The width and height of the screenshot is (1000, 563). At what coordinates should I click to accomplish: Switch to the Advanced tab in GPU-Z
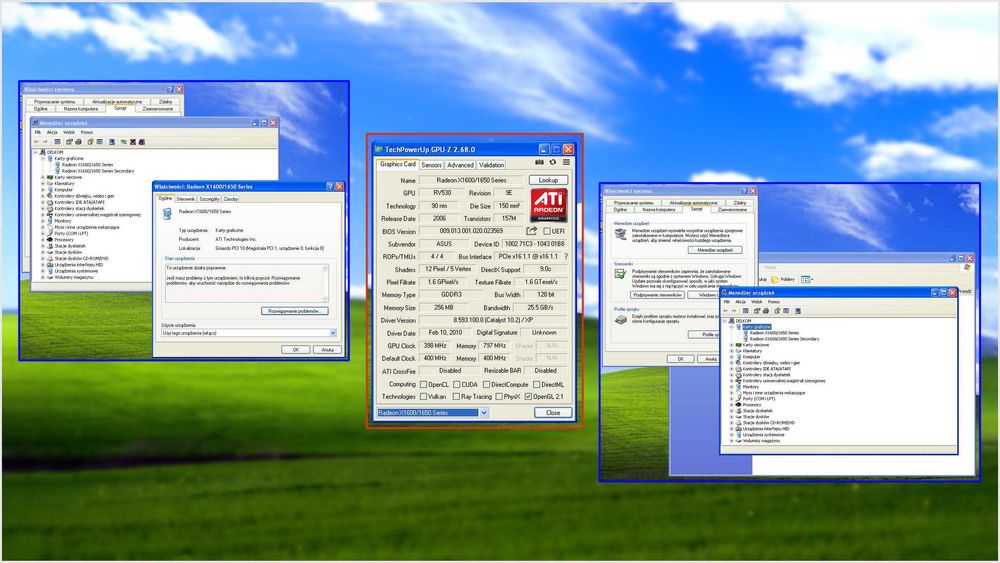tap(460, 165)
